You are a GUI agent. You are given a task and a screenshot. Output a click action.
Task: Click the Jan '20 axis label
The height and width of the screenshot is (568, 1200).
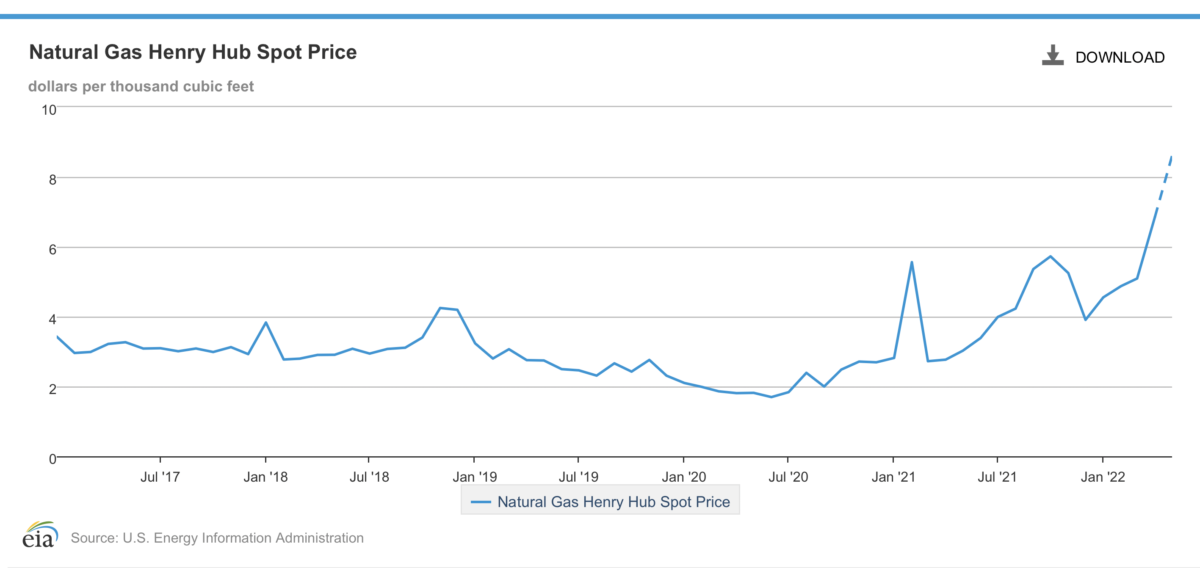[x=685, y=477]
